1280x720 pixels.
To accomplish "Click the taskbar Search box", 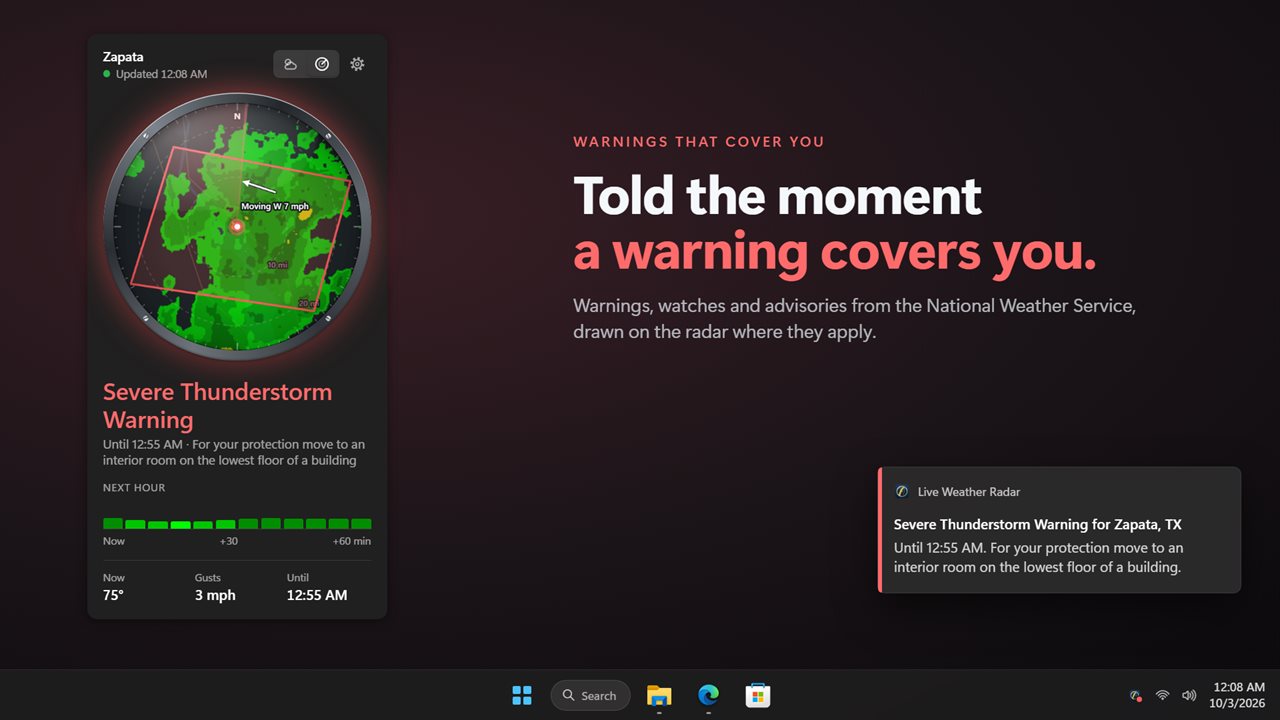I will tap(590, 695).
